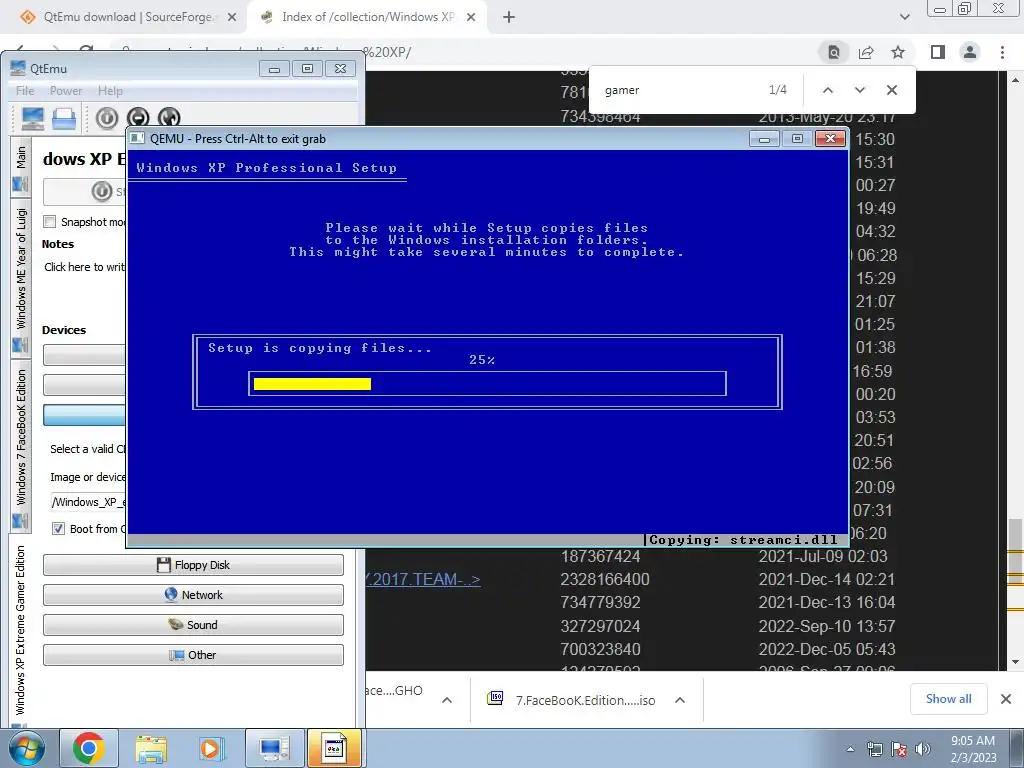Image resolution: width=1024 pixels, height=768 pixels.
Task: Click the CD image path field /Windows_XP
Action: 88,502
